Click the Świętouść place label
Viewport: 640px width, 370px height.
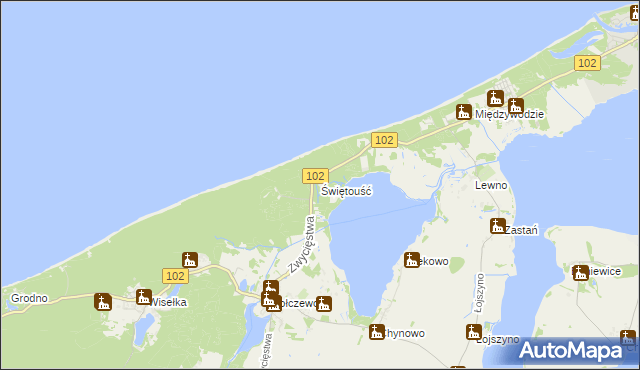[346, 191]
